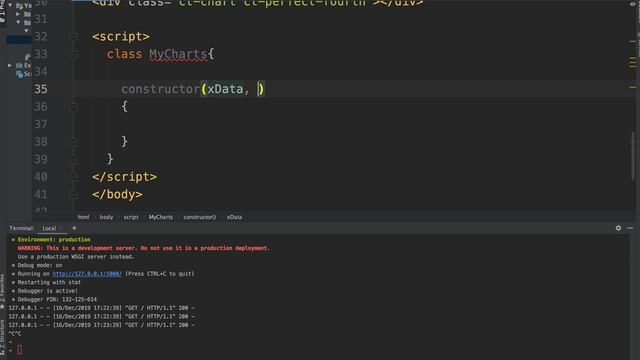The width and height of the screenshot is (640, 360).
Task: Hide the Terminal panel with minimize icon
Action: point(630,228)
